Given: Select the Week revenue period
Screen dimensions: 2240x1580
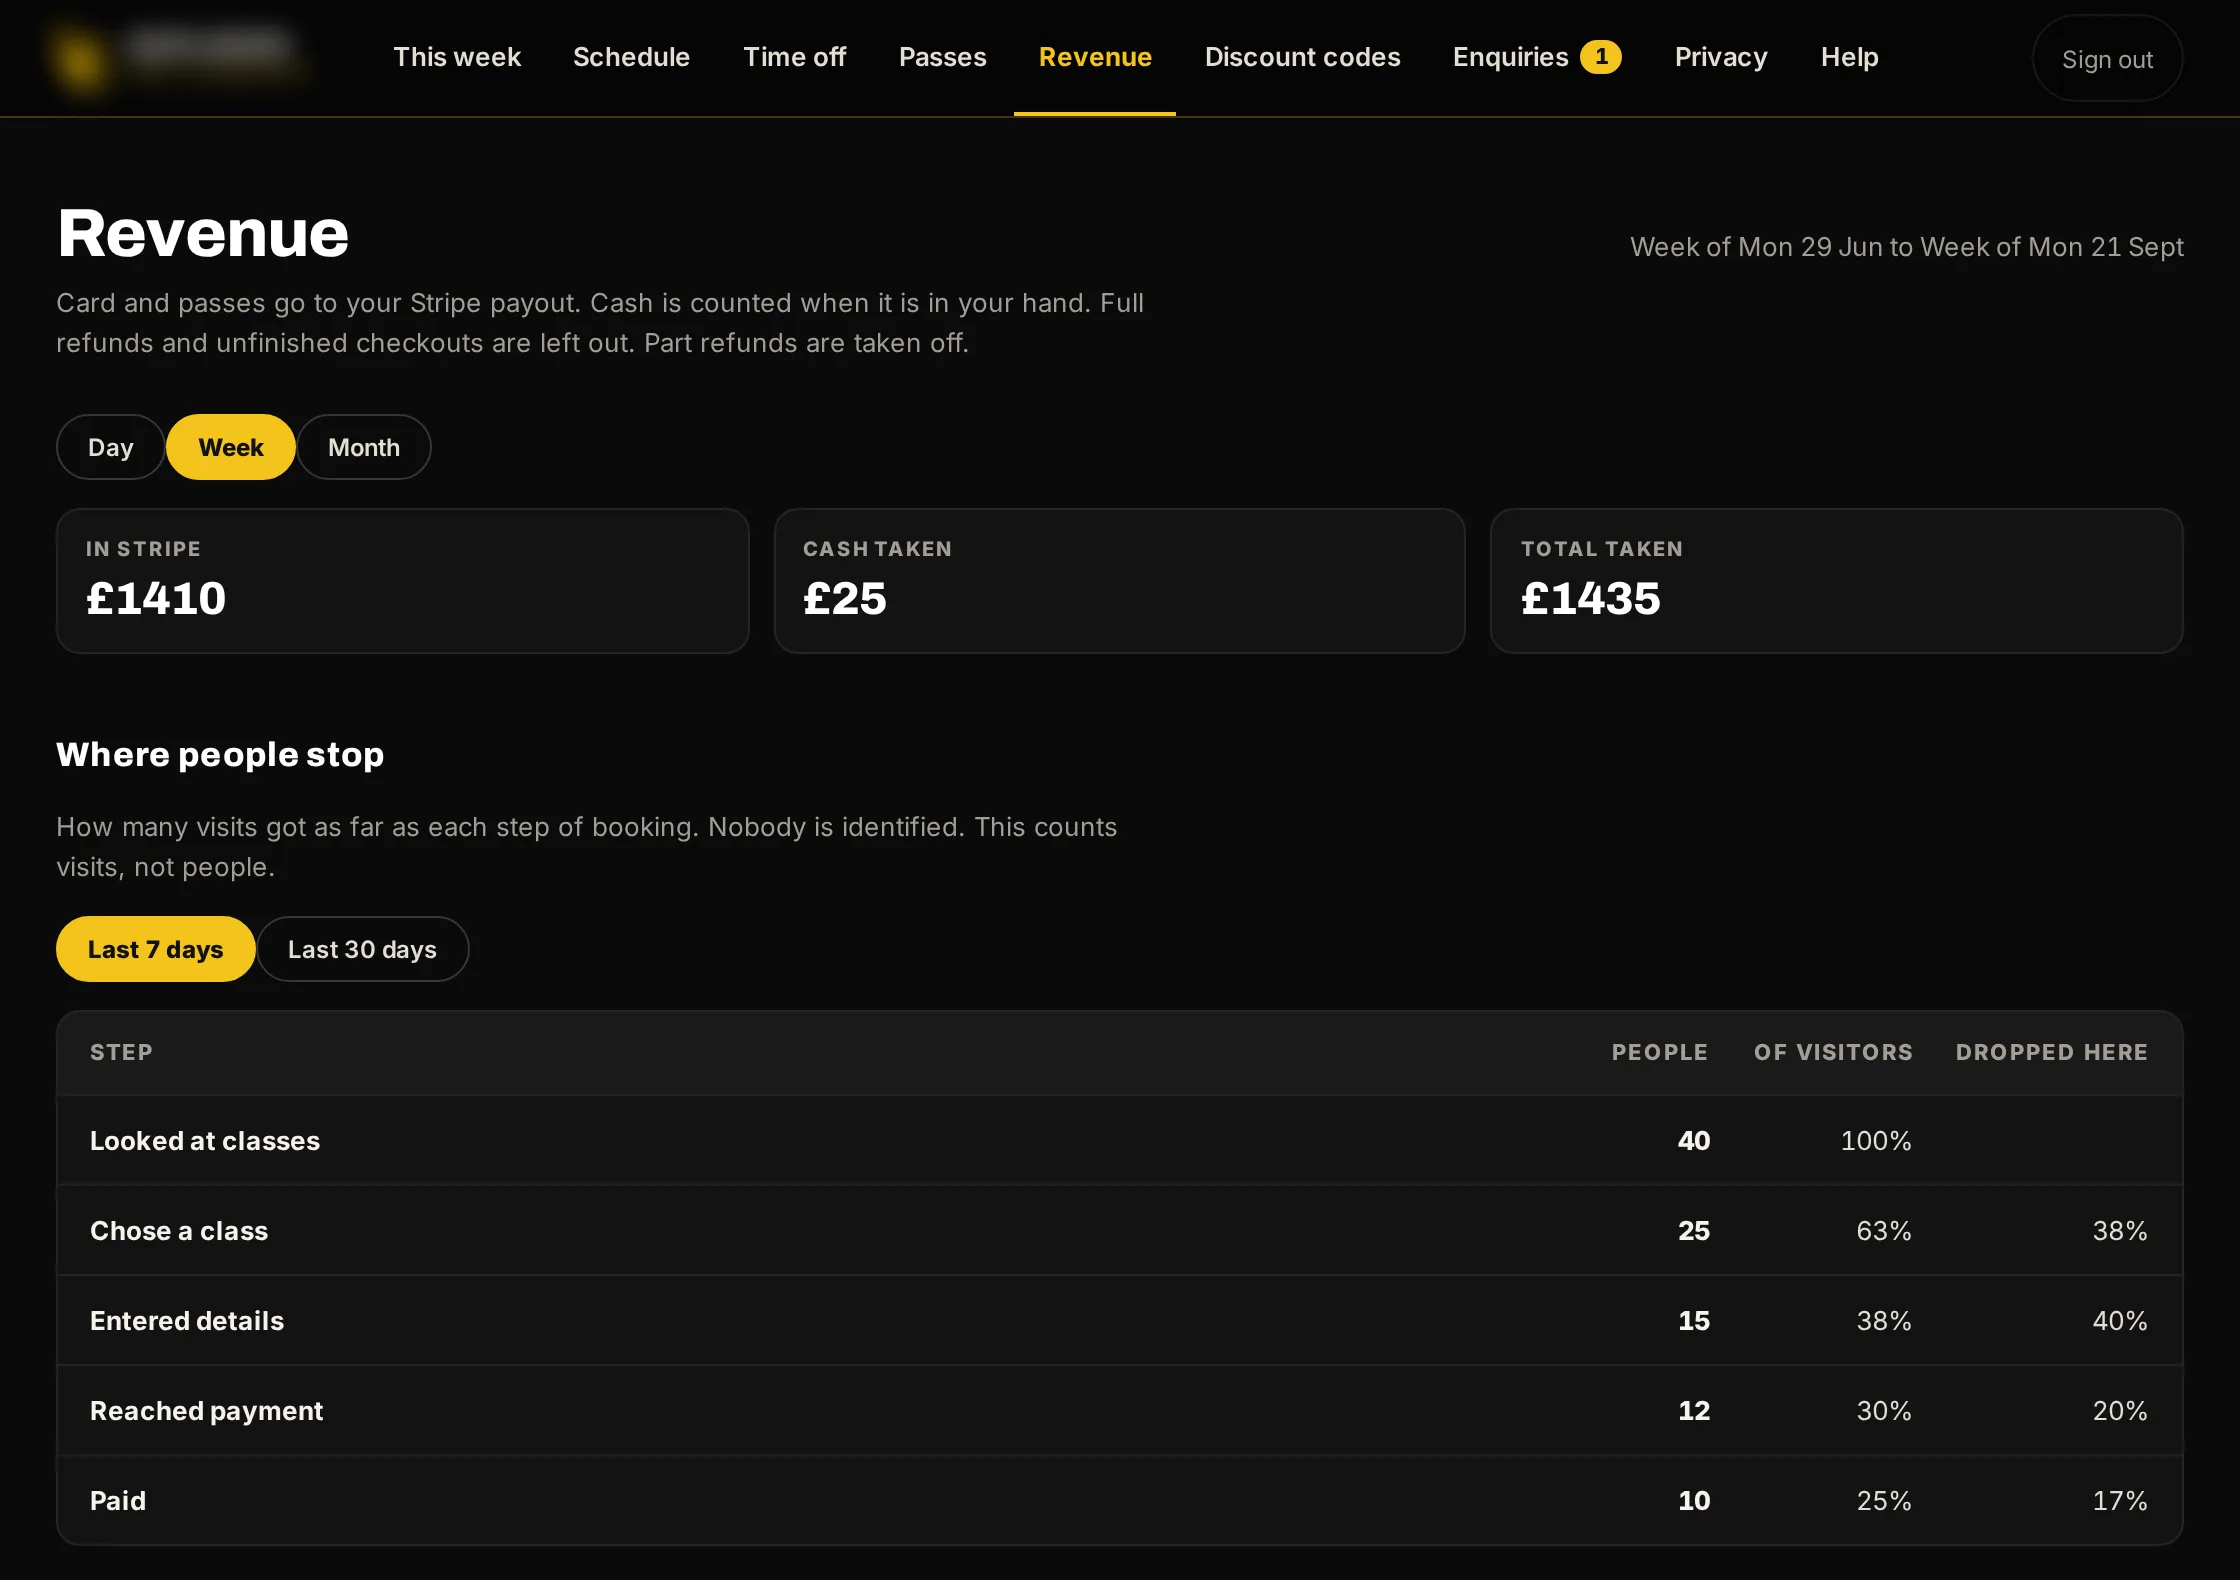Looking at the screenshot, I should (x=231, y=447).
